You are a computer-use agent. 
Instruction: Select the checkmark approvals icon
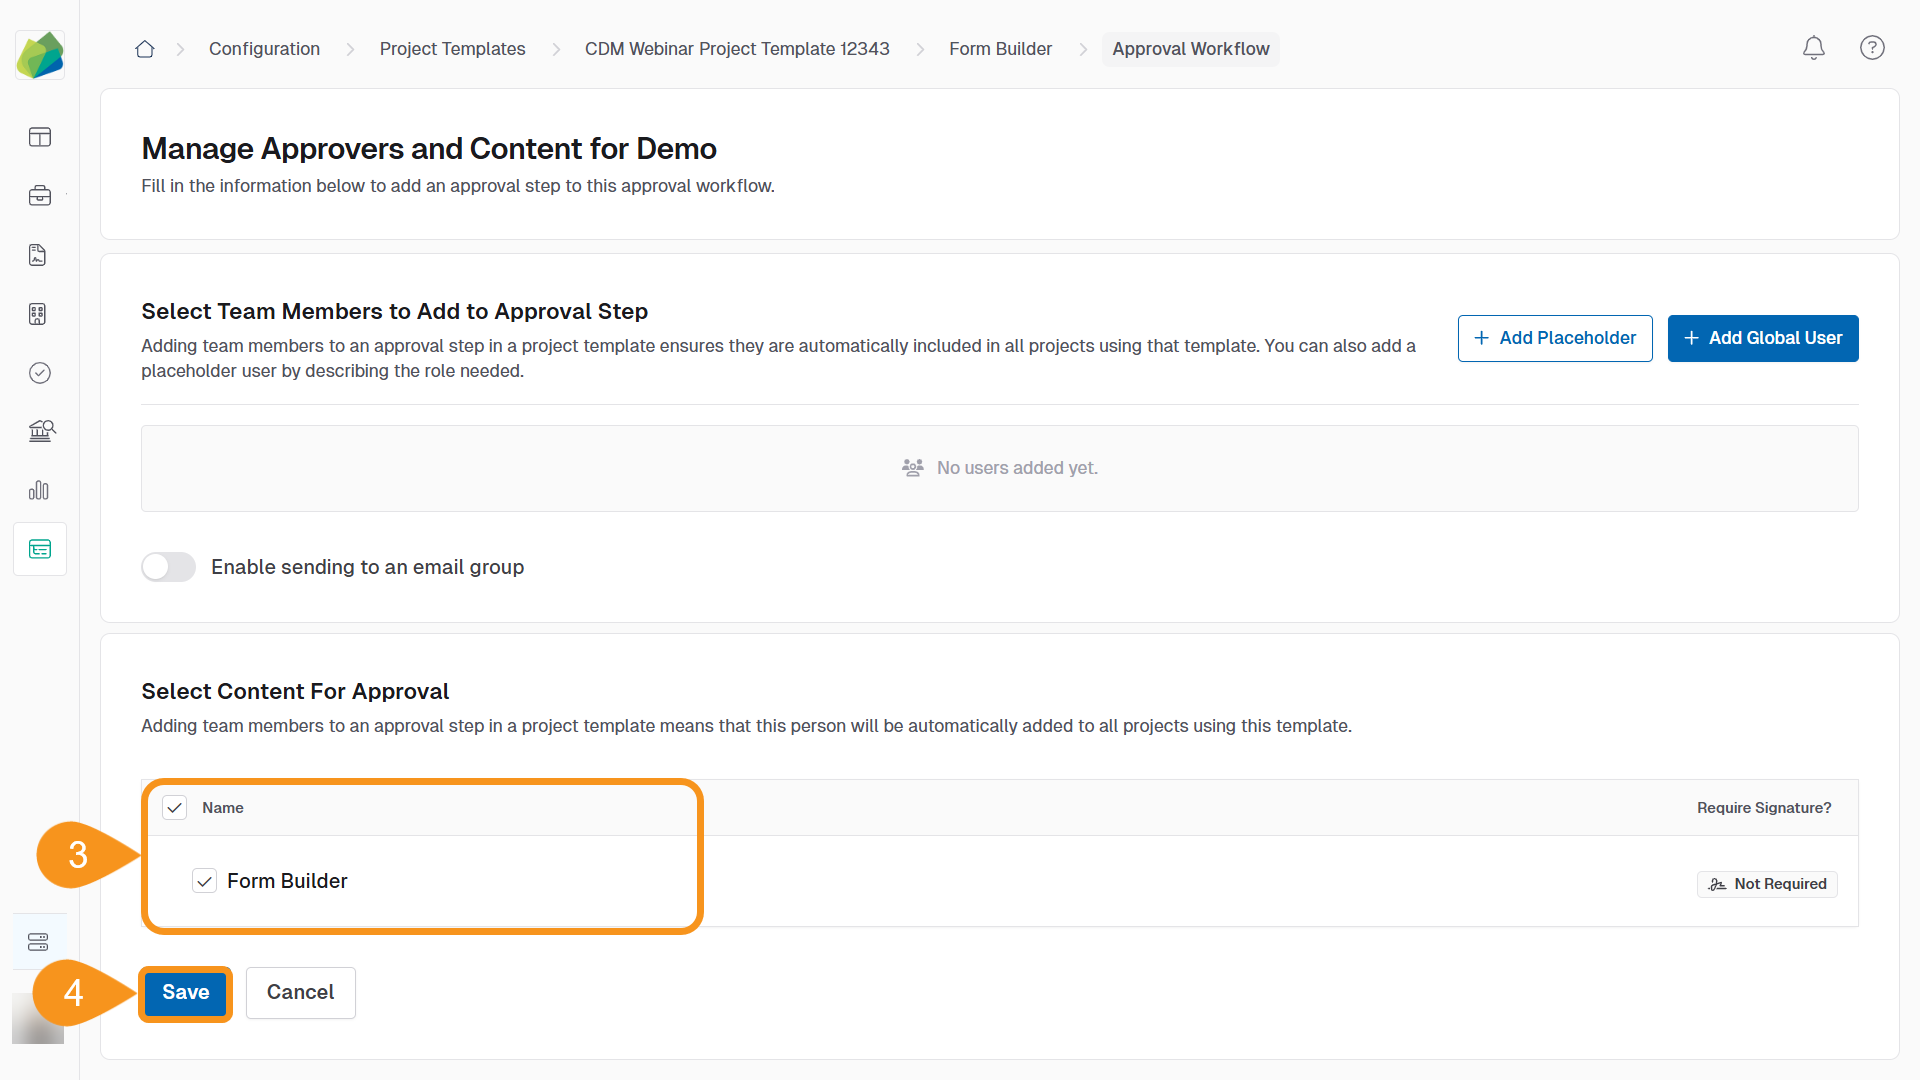pos(39,373)
